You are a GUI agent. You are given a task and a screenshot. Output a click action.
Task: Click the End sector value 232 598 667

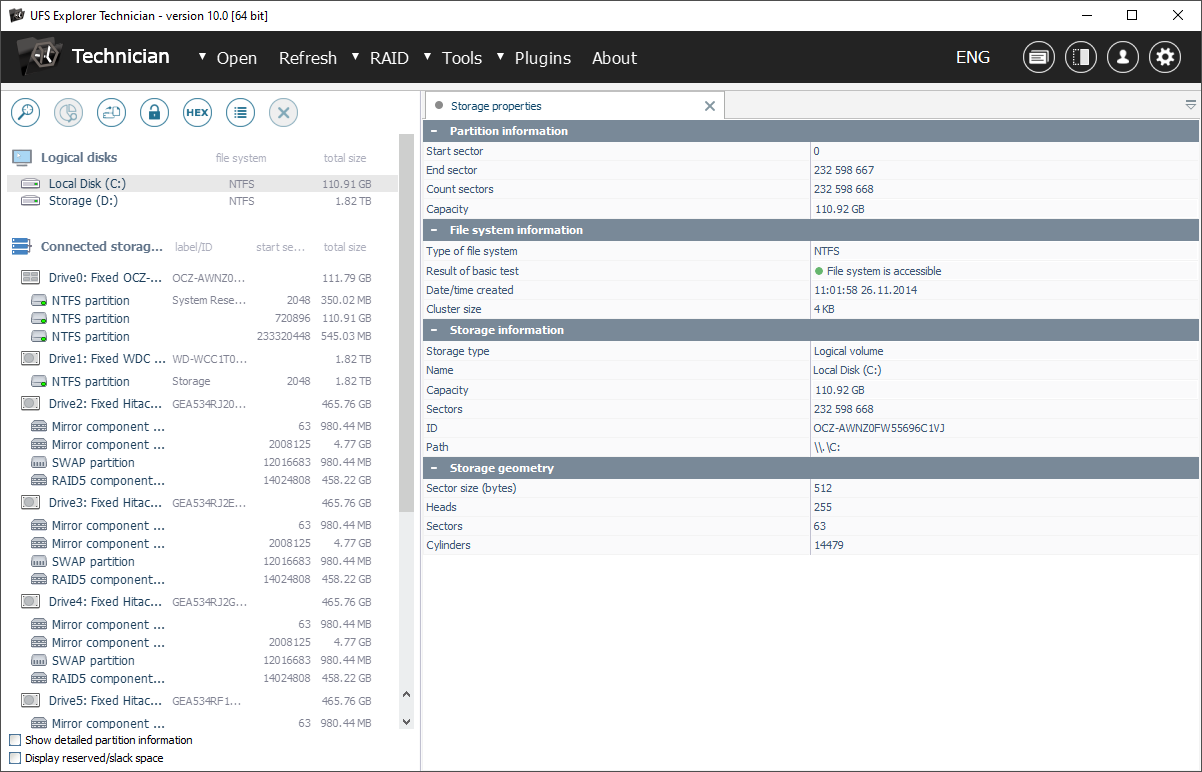pyautogui.click(x=844, y=170)
